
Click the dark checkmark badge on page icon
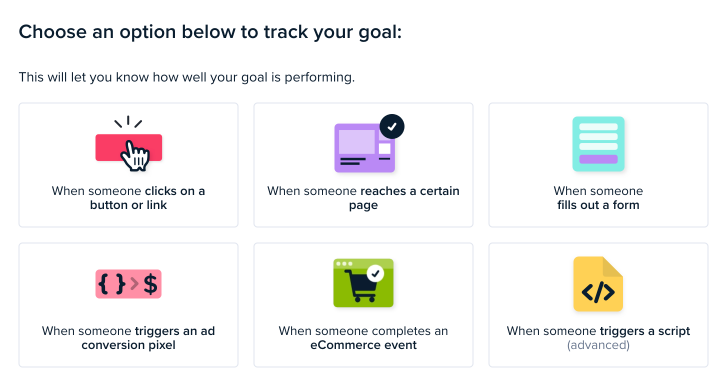tap(392, 126)
